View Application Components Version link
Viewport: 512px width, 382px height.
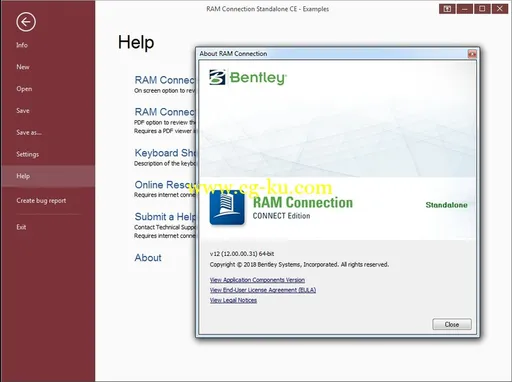pyautogui.click(x=257, y=280)
